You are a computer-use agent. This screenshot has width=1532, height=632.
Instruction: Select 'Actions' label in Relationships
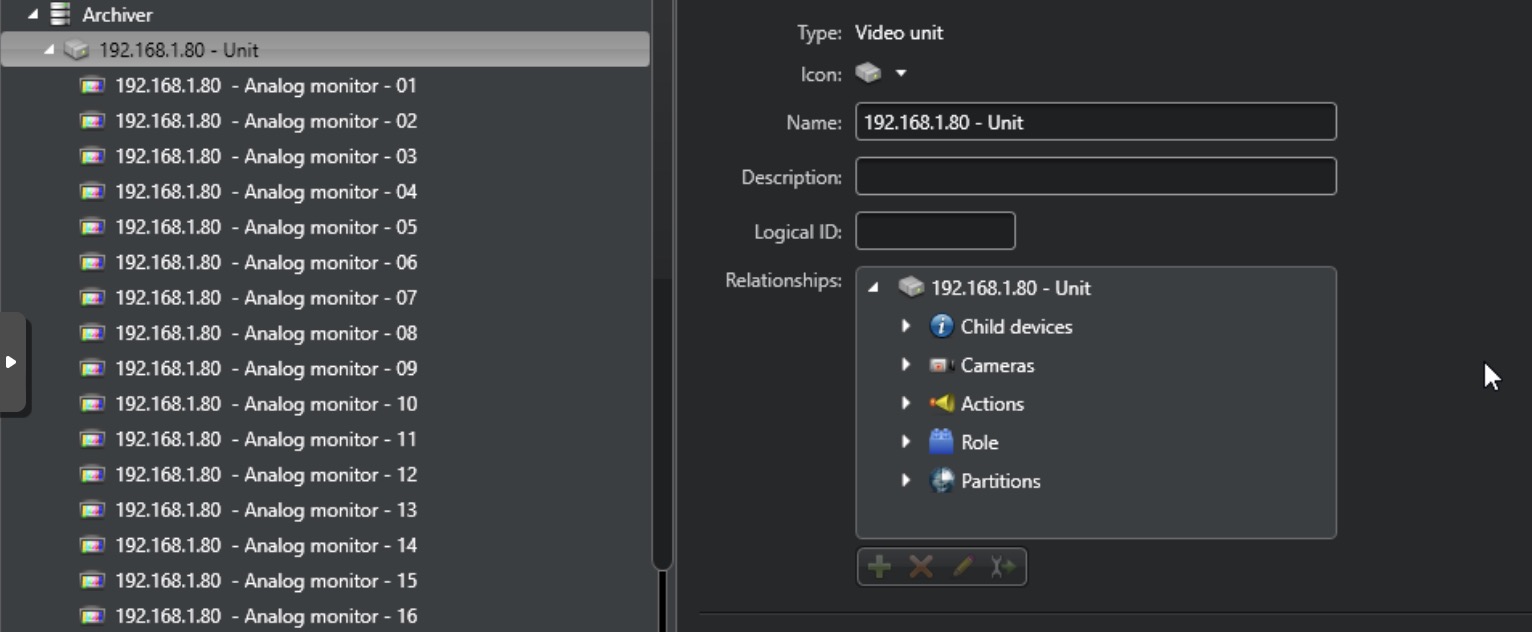[x=992, y=404]
